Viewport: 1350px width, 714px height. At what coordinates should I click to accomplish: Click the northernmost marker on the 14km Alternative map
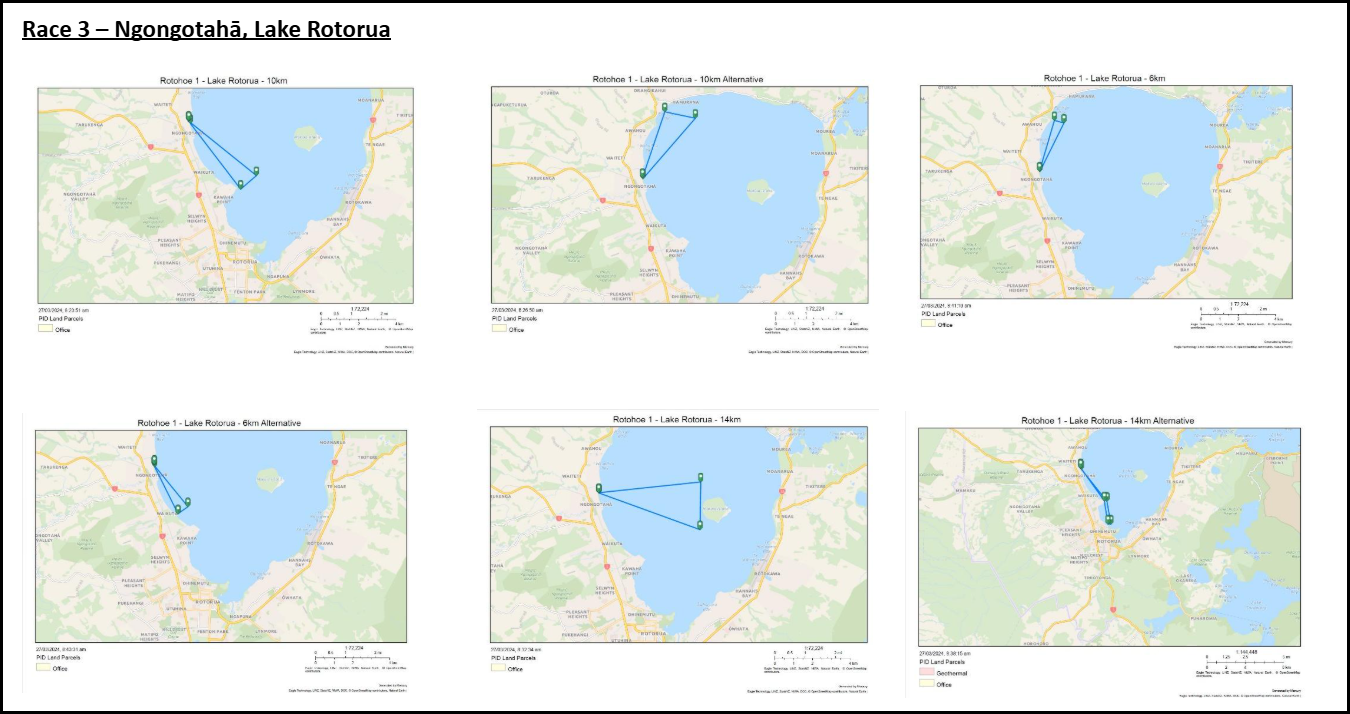(1081, 464)
